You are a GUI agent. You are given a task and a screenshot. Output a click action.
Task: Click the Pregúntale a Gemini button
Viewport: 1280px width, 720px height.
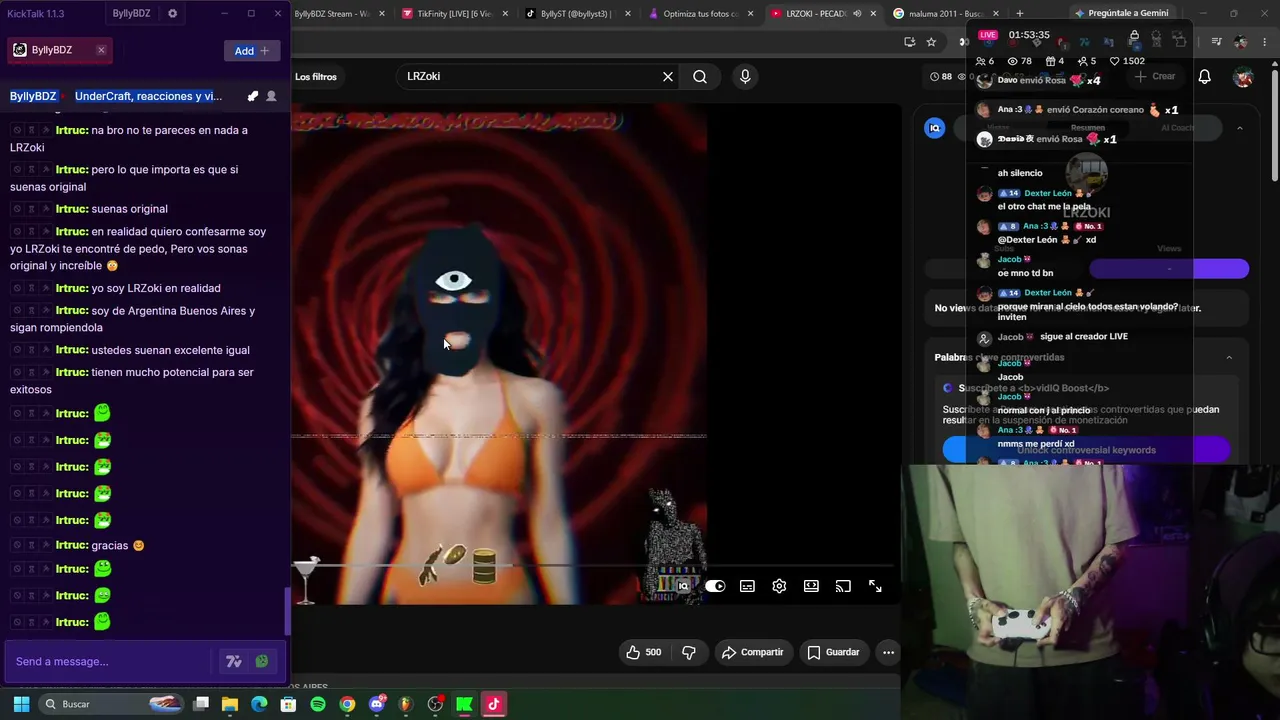1120,13
